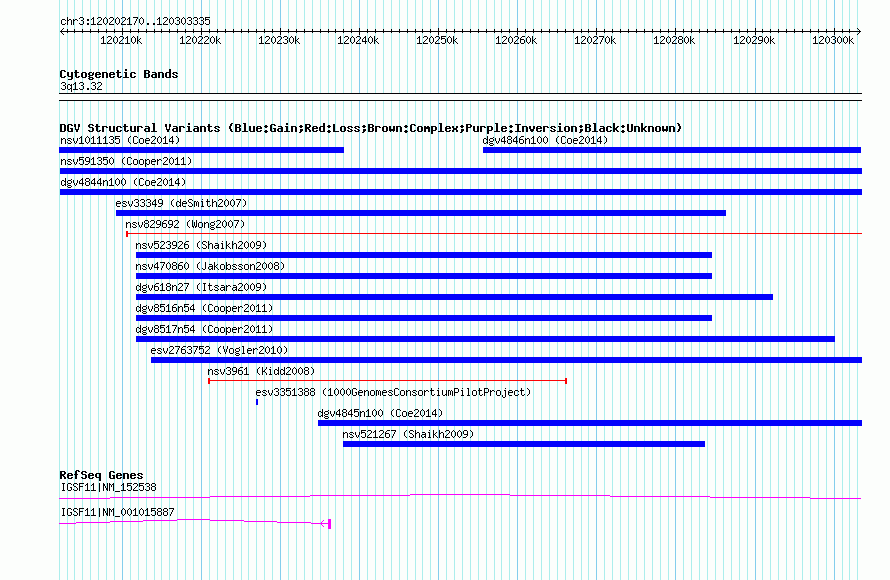Screen dimensions: 890x580
Task: Open the esv3351388 (1000GenomesConsortiumPilotProject) label
Action: (x=393, y=392)
